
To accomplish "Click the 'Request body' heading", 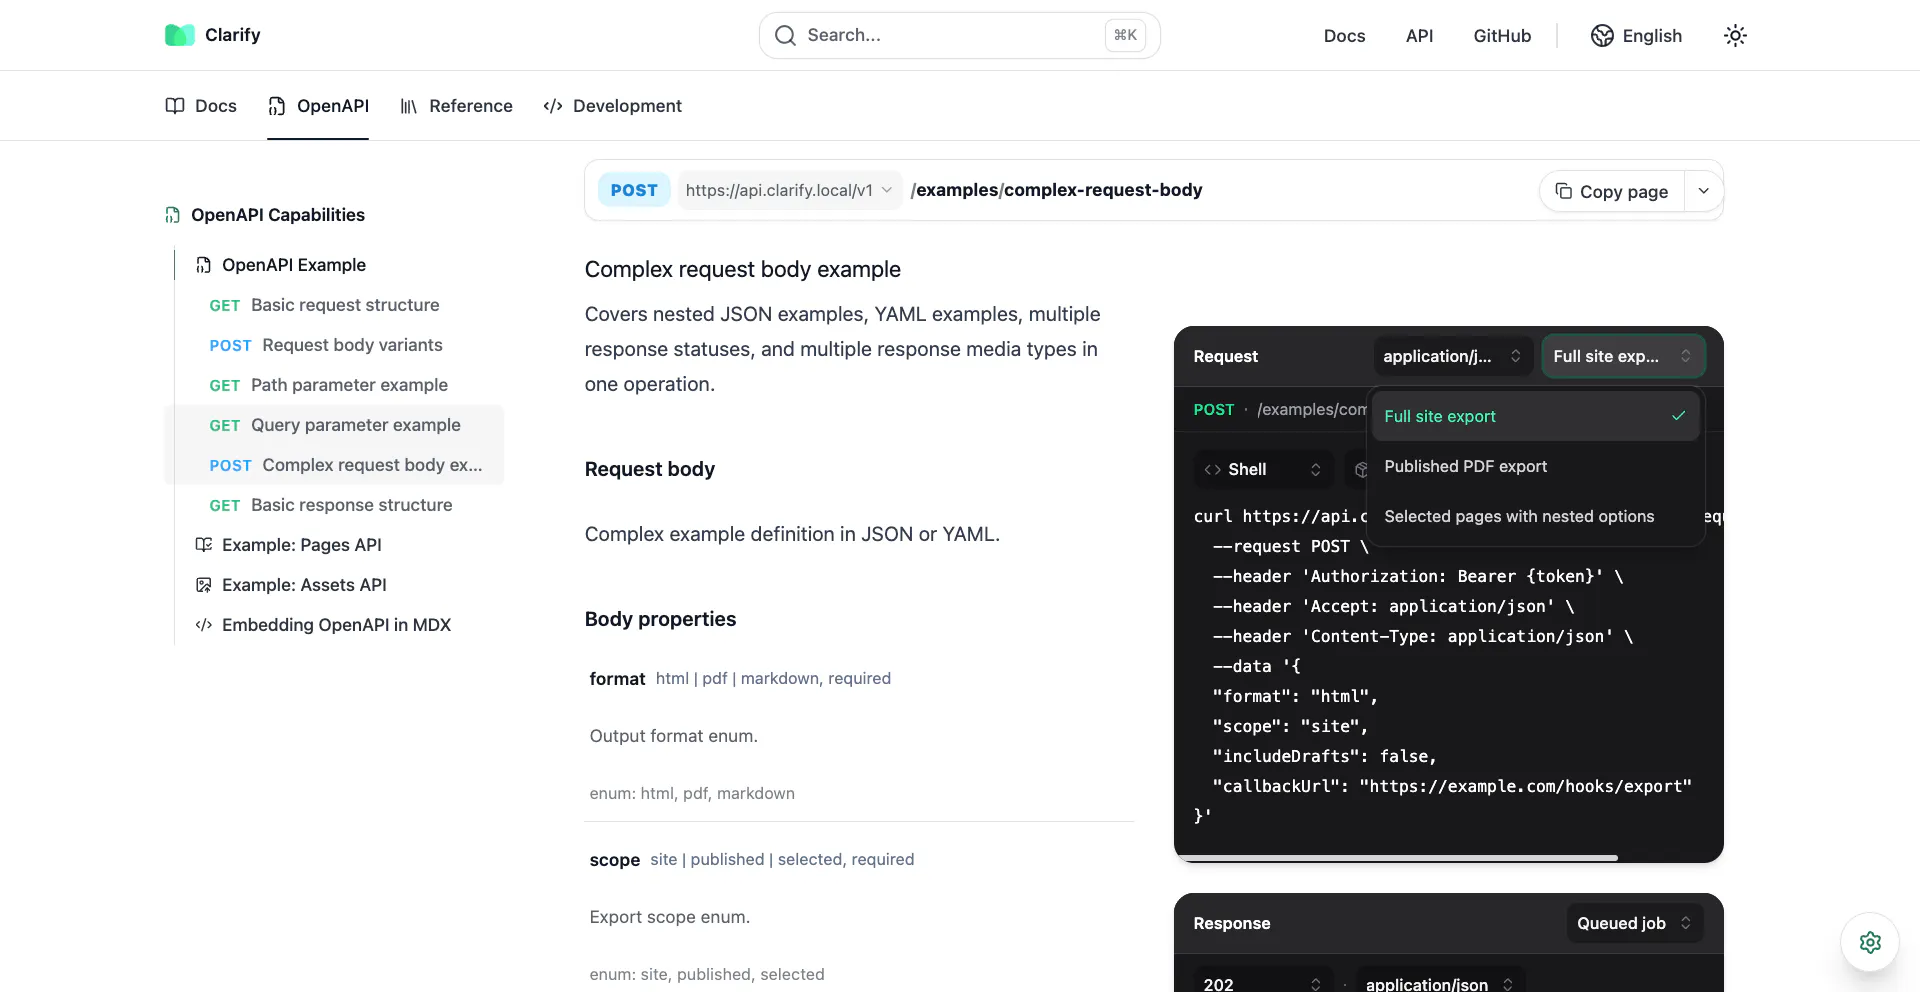I will (650, 469).
